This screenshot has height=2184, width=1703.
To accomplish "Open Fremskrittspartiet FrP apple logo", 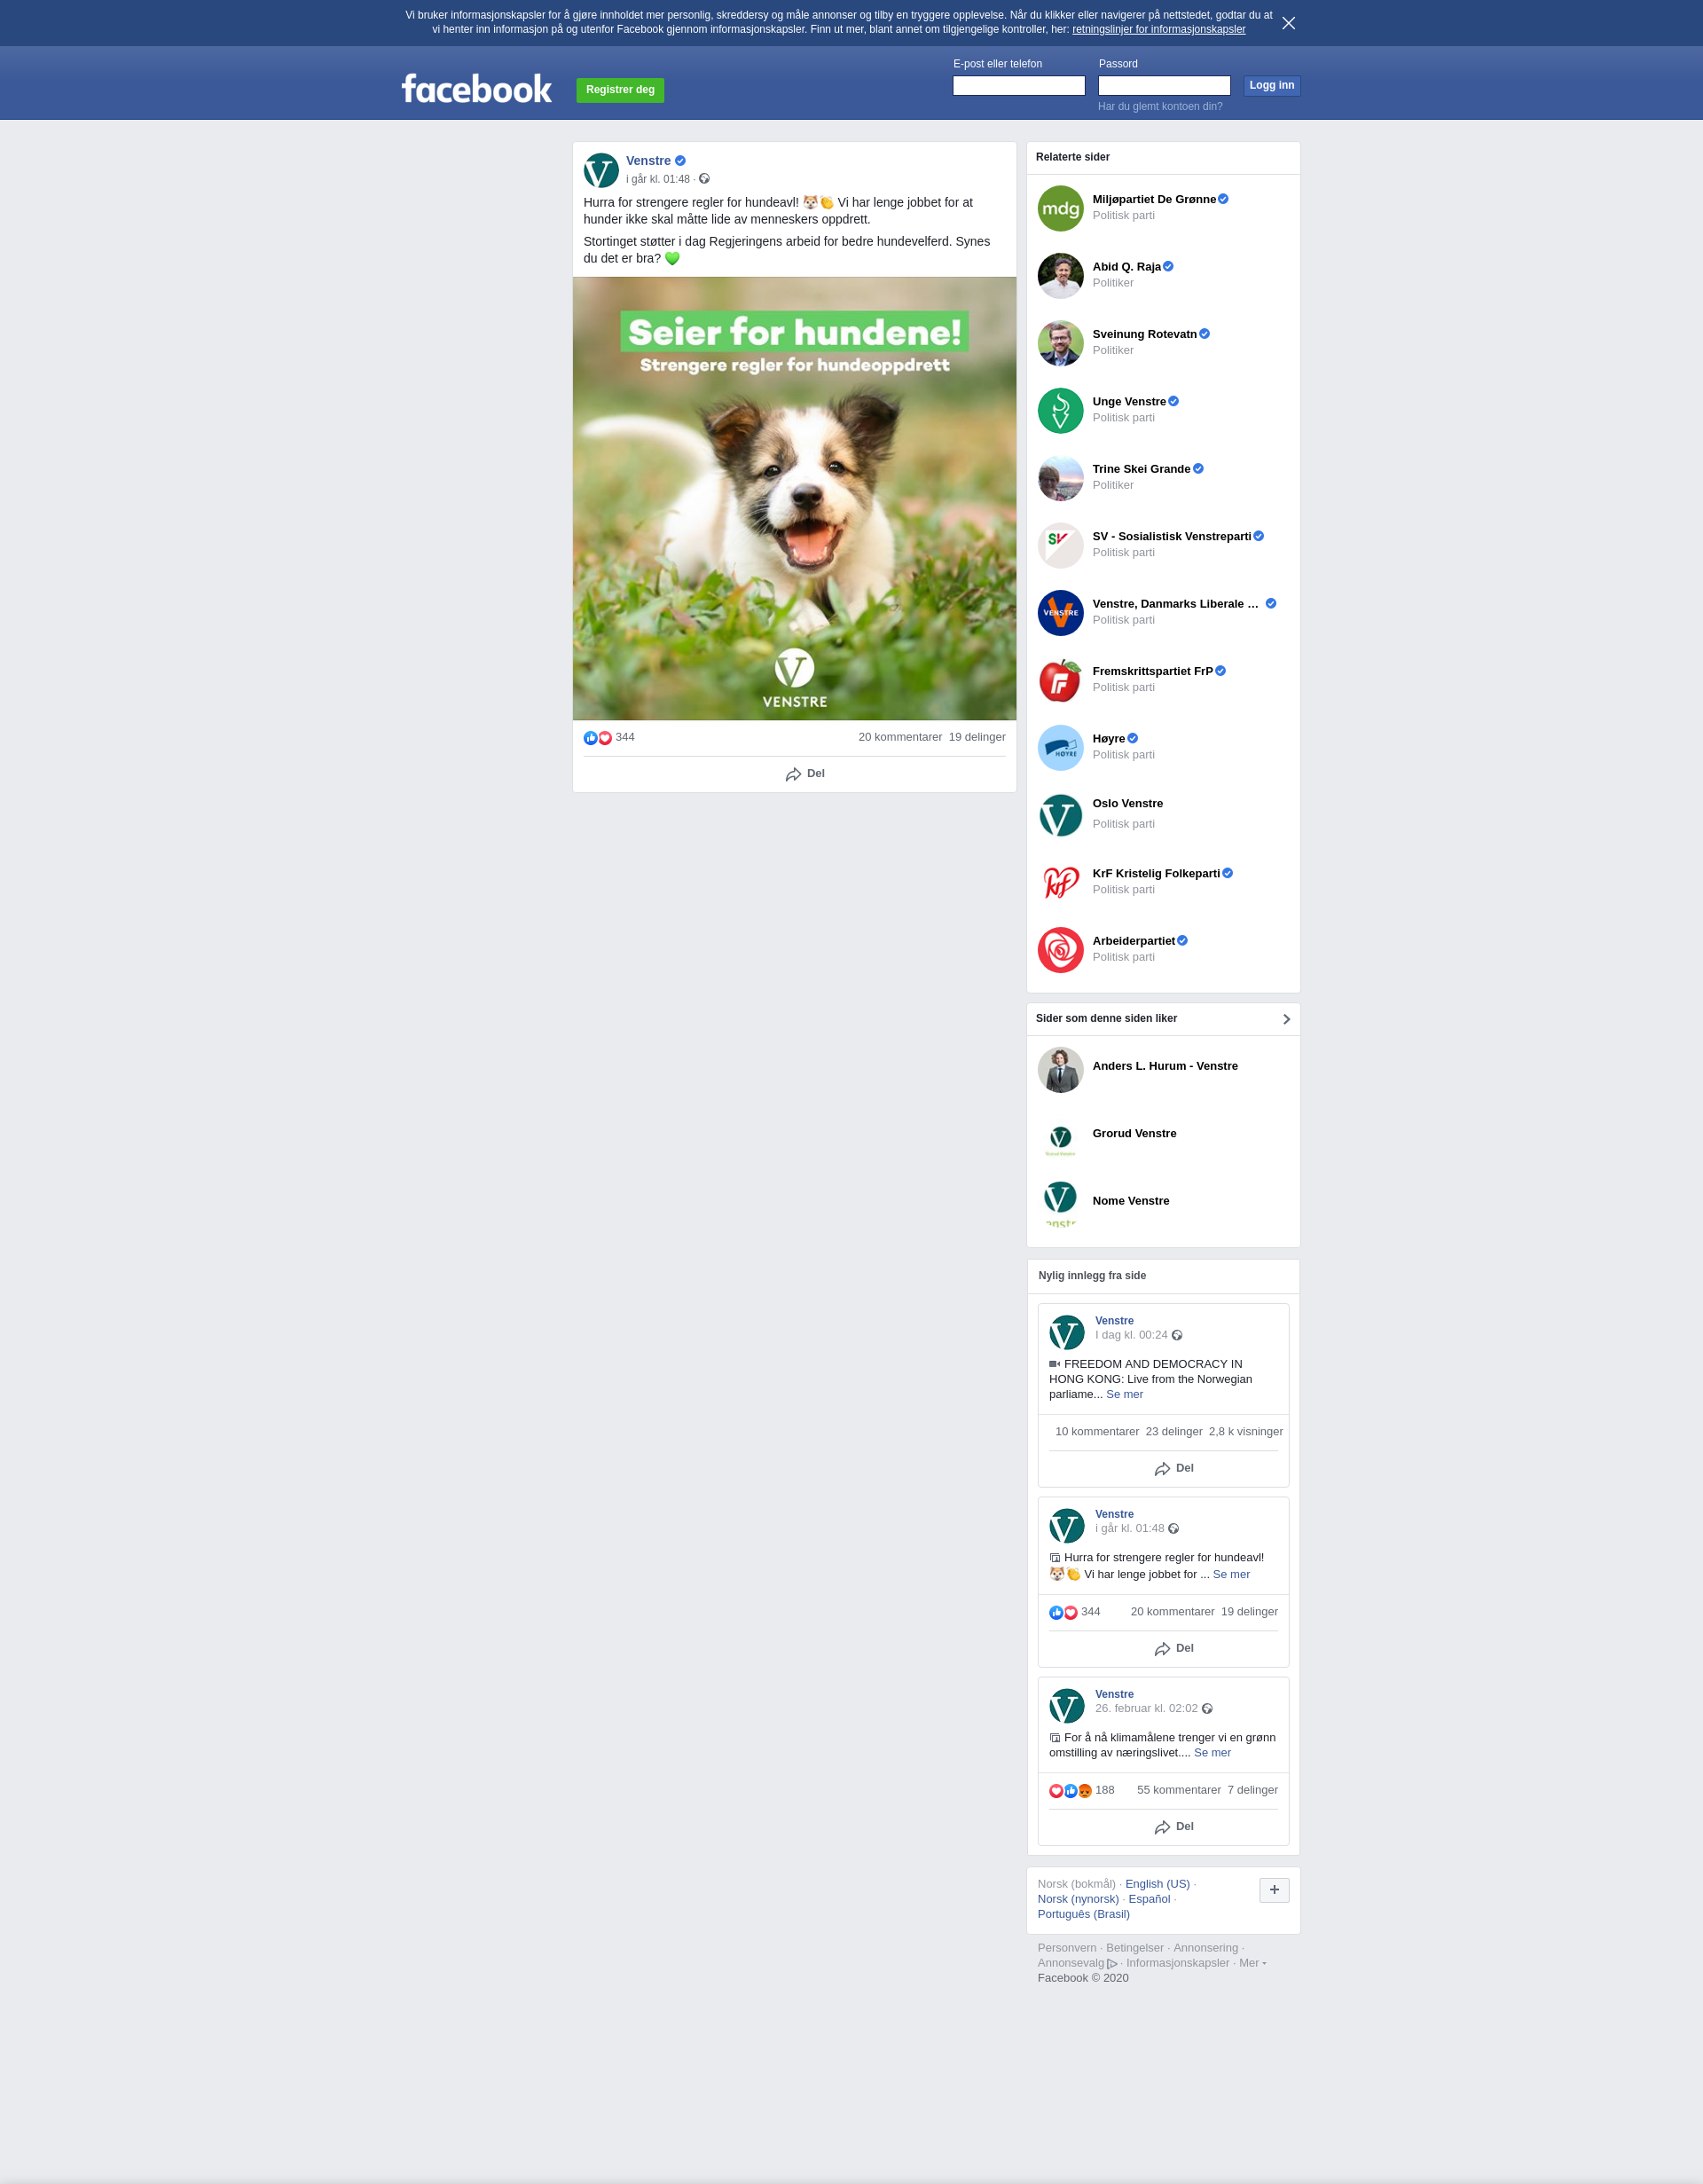I will (x=1060, y=680).
